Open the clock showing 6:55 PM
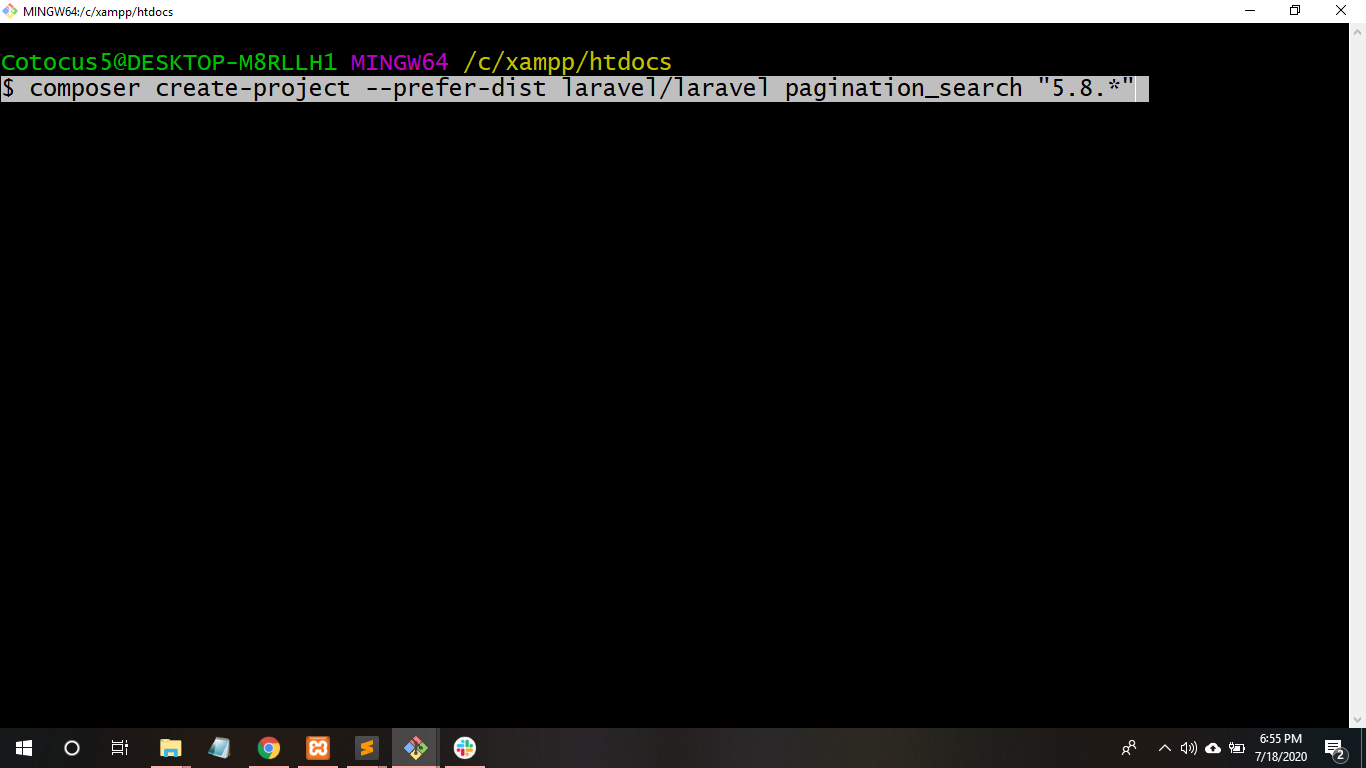Image resolution: width=1366 pixels, height=768 pixels. 1281,748
